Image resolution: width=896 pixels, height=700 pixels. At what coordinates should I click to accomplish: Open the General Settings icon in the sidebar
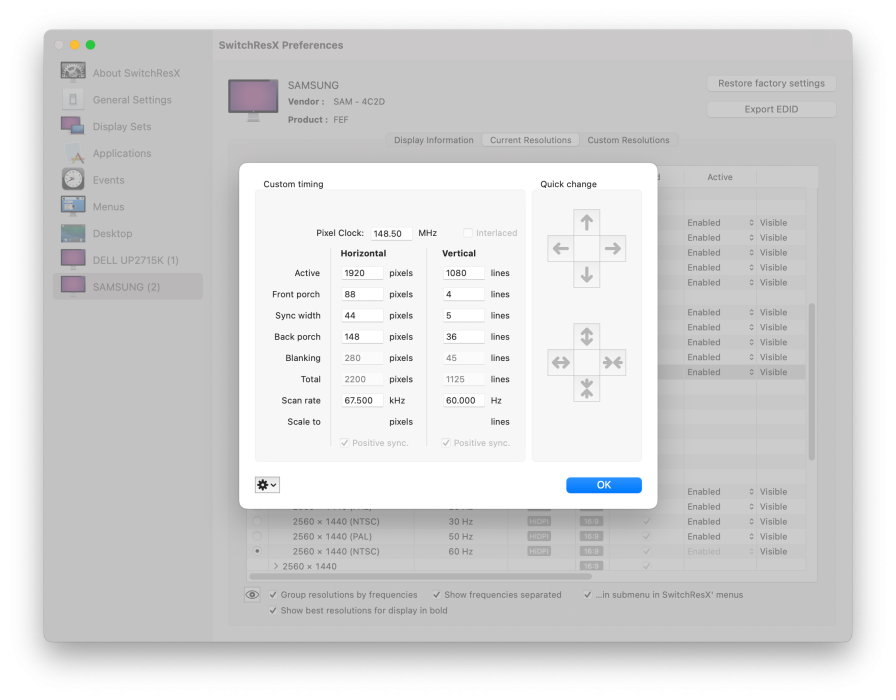click(73, 99)
